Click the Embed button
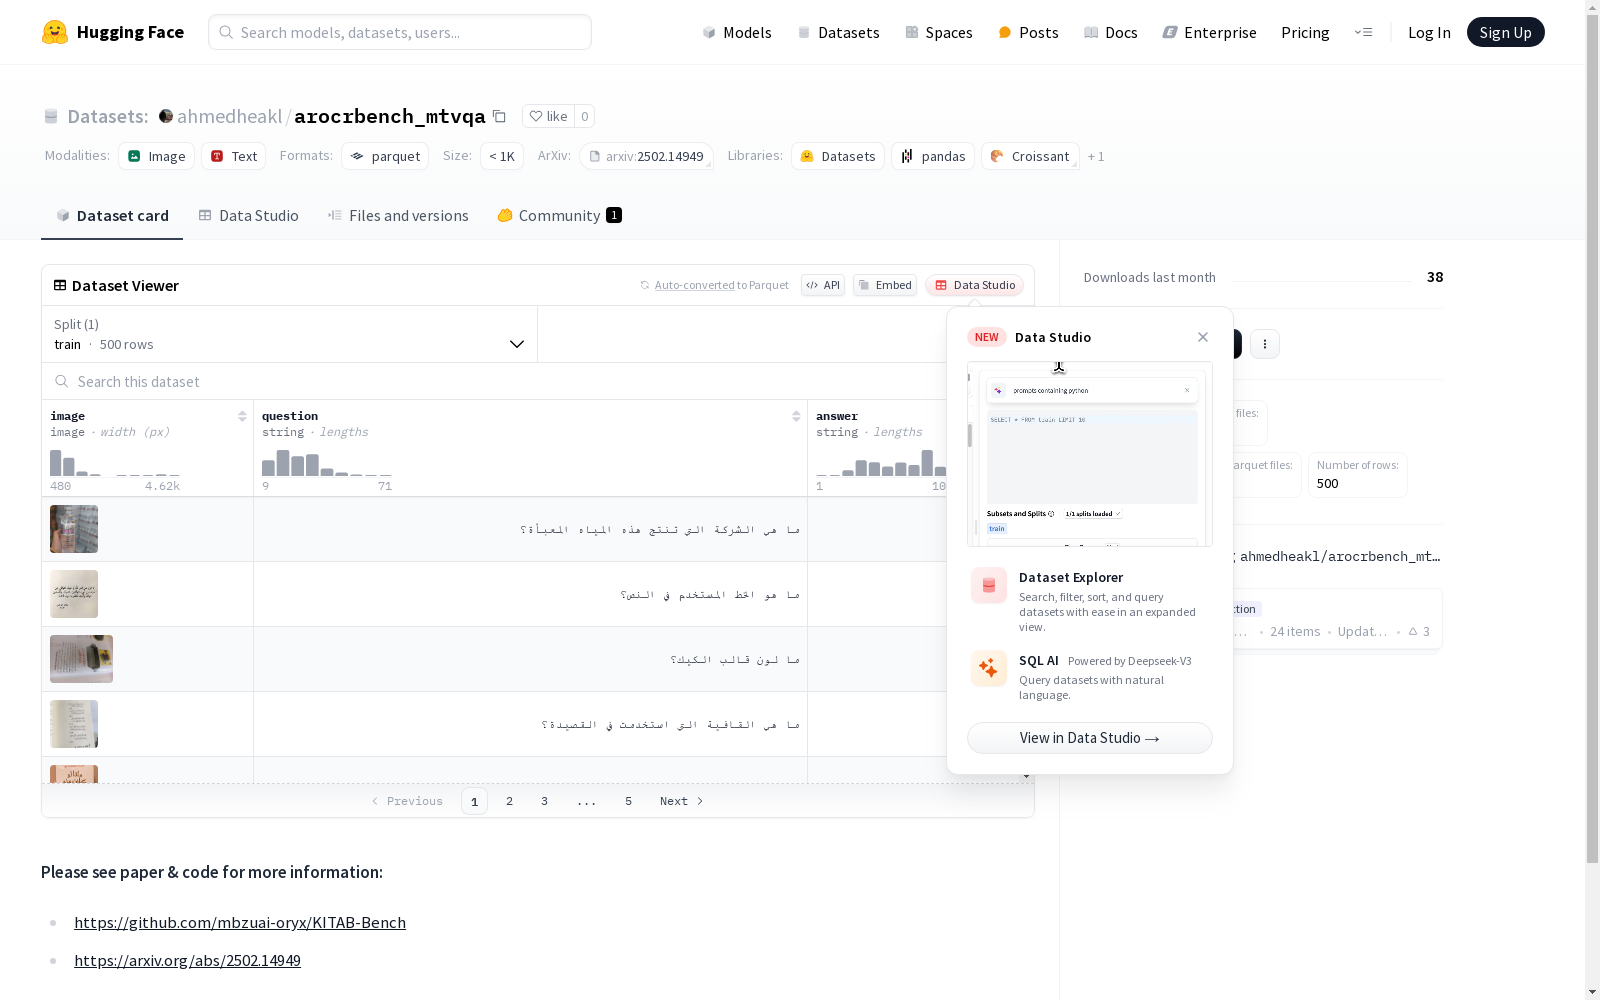 [x=885, y=285]
